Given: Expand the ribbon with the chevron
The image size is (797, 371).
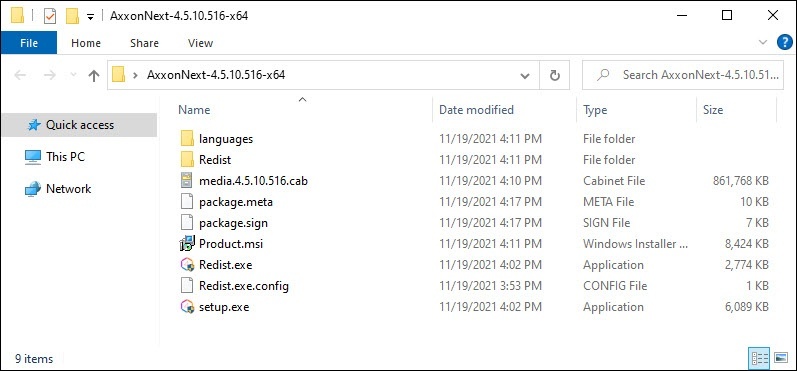Looking at the screenshot, I should click(x=762, y=43).
